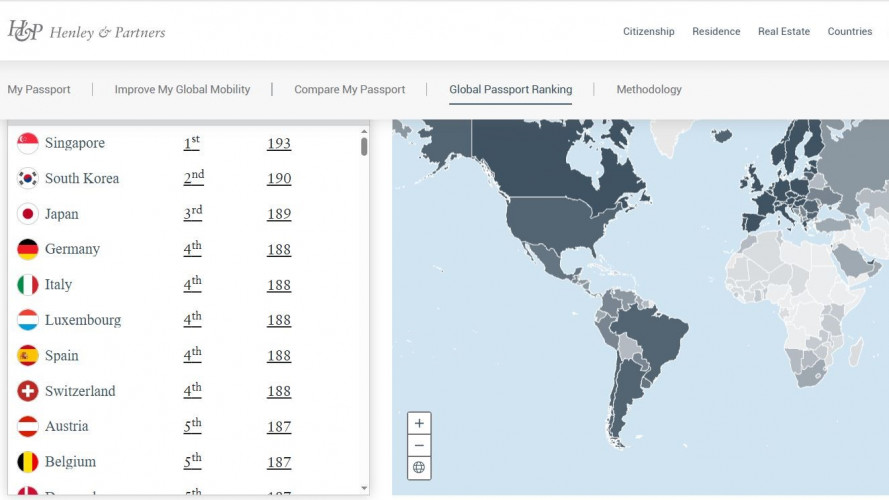Click the Germany flag icon
Screen dimensions: 889x500
[28, 249]
